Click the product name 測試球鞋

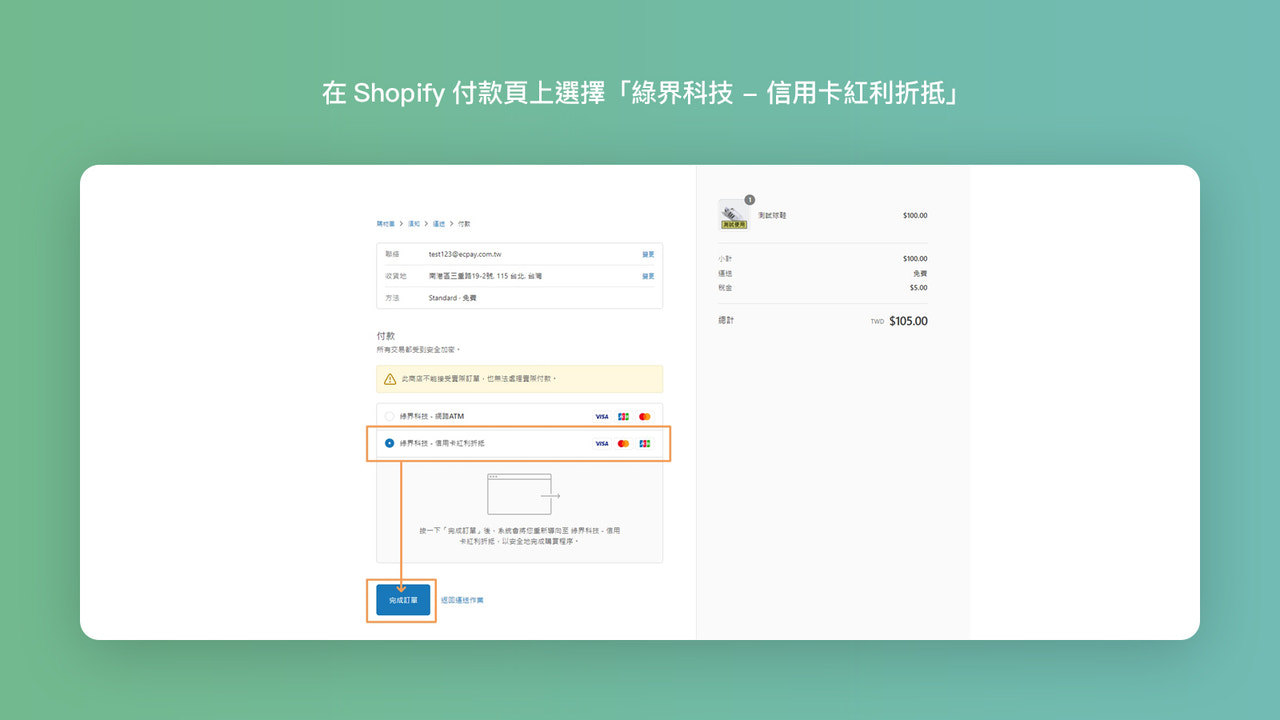[772, 215]
